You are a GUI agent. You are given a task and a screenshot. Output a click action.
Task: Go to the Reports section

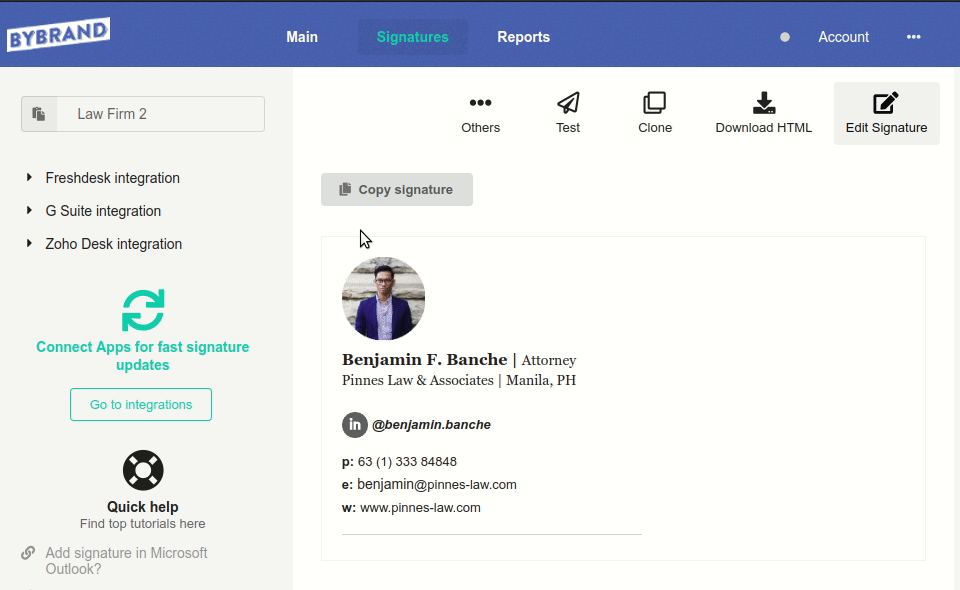[x=523, y=37]
